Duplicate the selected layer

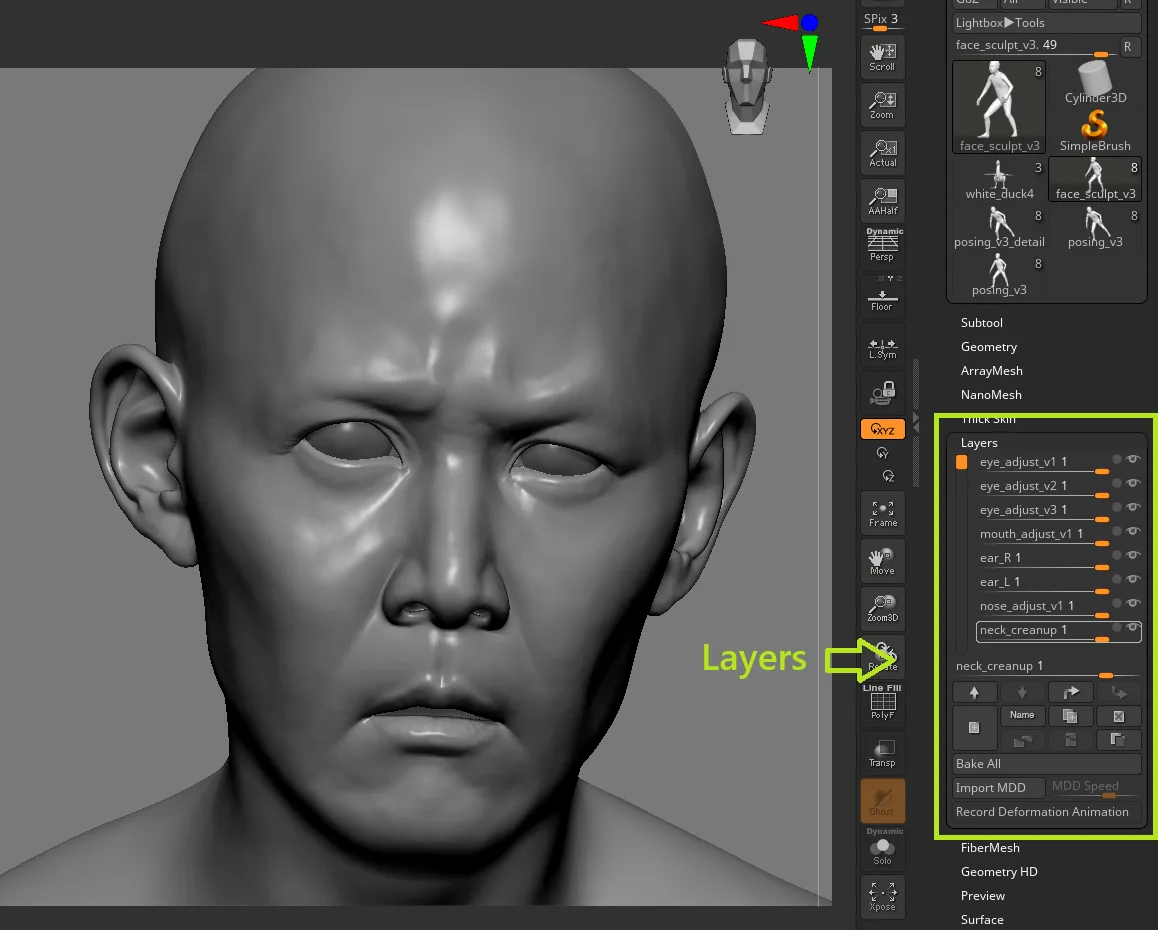(x=1069, y=716)
